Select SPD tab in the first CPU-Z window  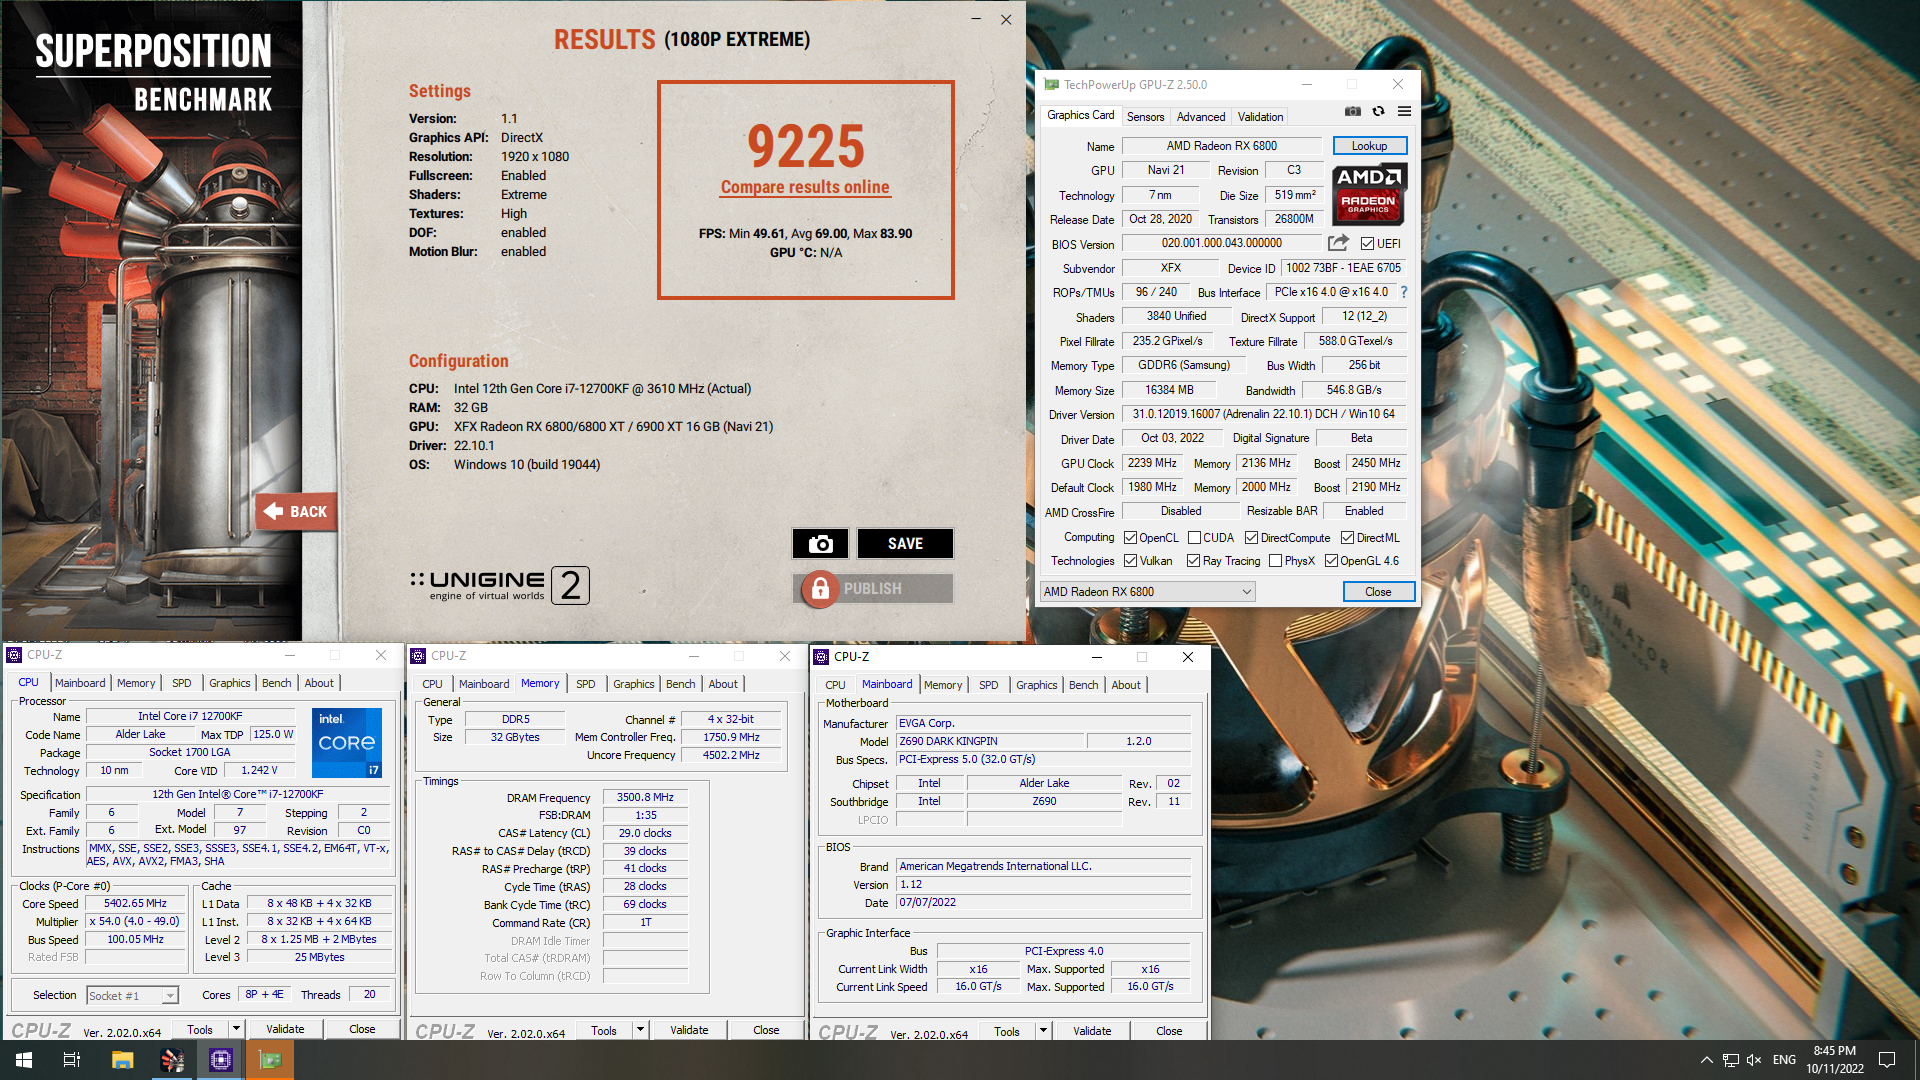coord(181,683)
